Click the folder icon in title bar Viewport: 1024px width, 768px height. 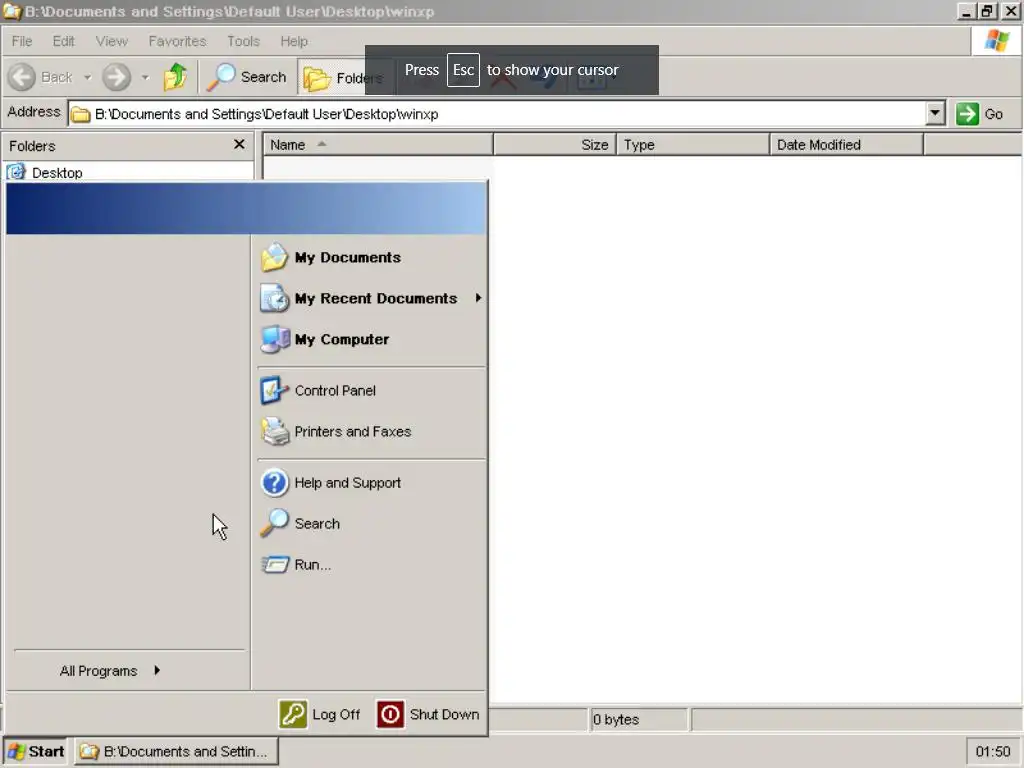(x=12, y=11)
